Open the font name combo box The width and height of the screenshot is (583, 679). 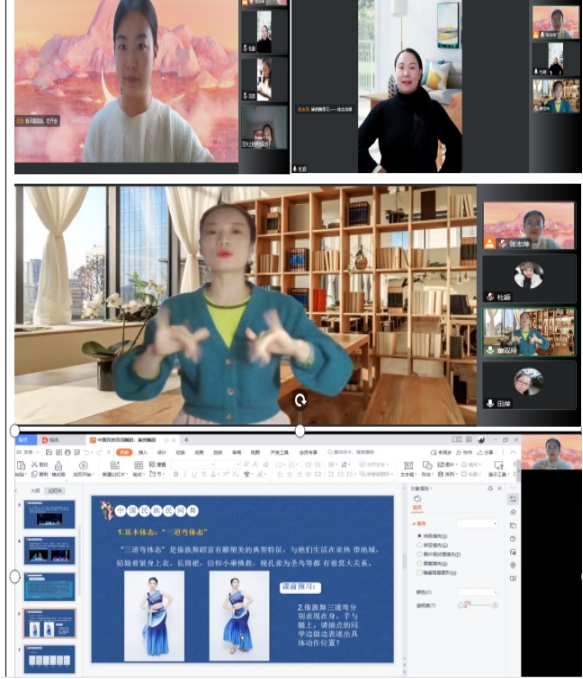[193, 464]
